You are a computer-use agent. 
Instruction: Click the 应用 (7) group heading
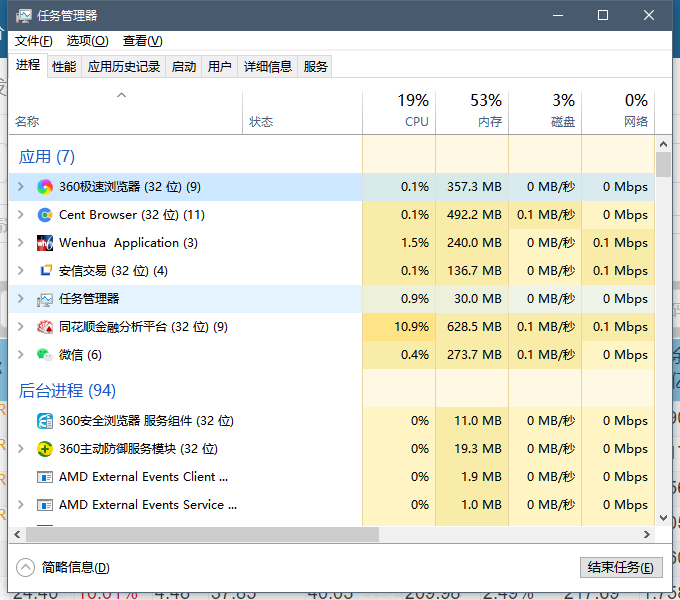click(x=47, y=157)
